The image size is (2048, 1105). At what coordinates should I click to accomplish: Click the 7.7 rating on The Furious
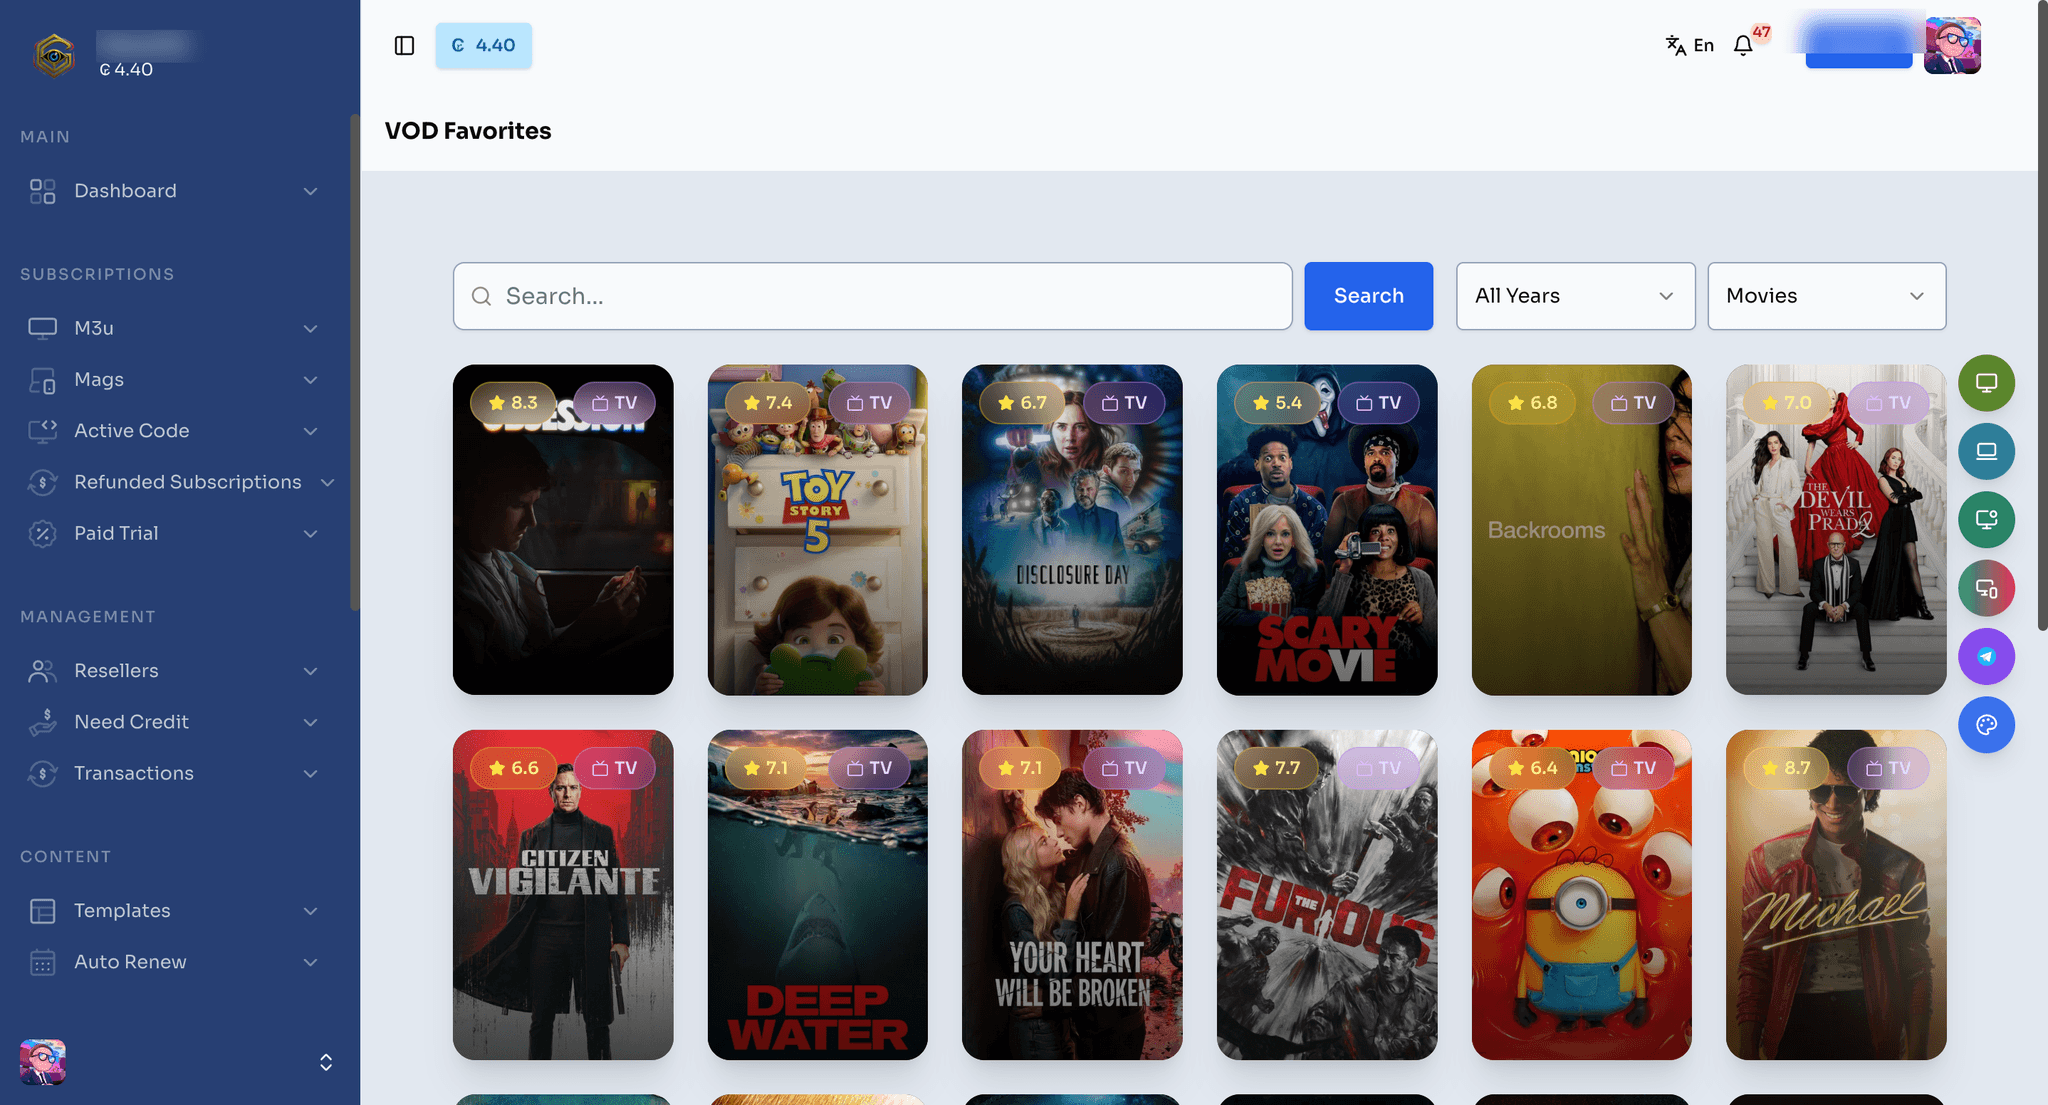click(x=1277, y=768)
